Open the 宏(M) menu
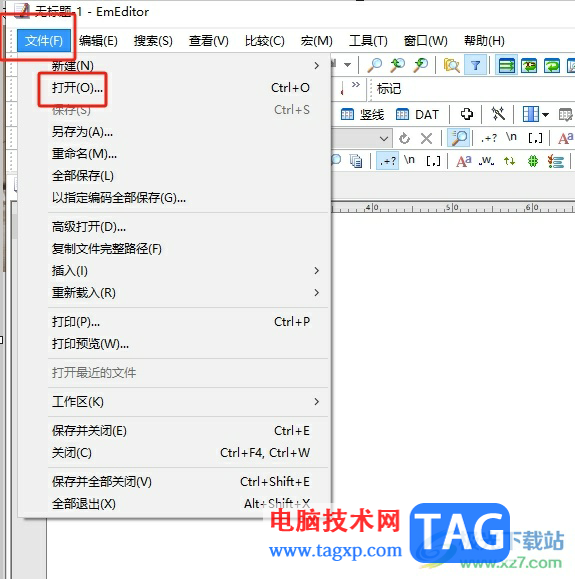 (317, 41)
